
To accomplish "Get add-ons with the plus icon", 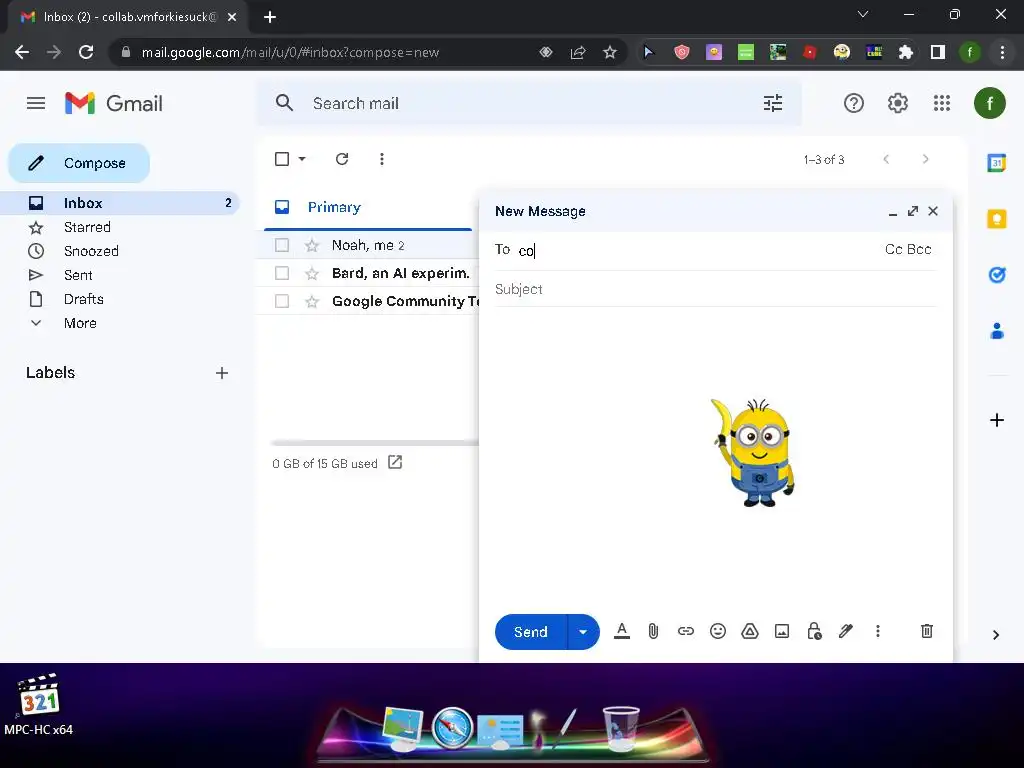I will click(x=997, y=420).
